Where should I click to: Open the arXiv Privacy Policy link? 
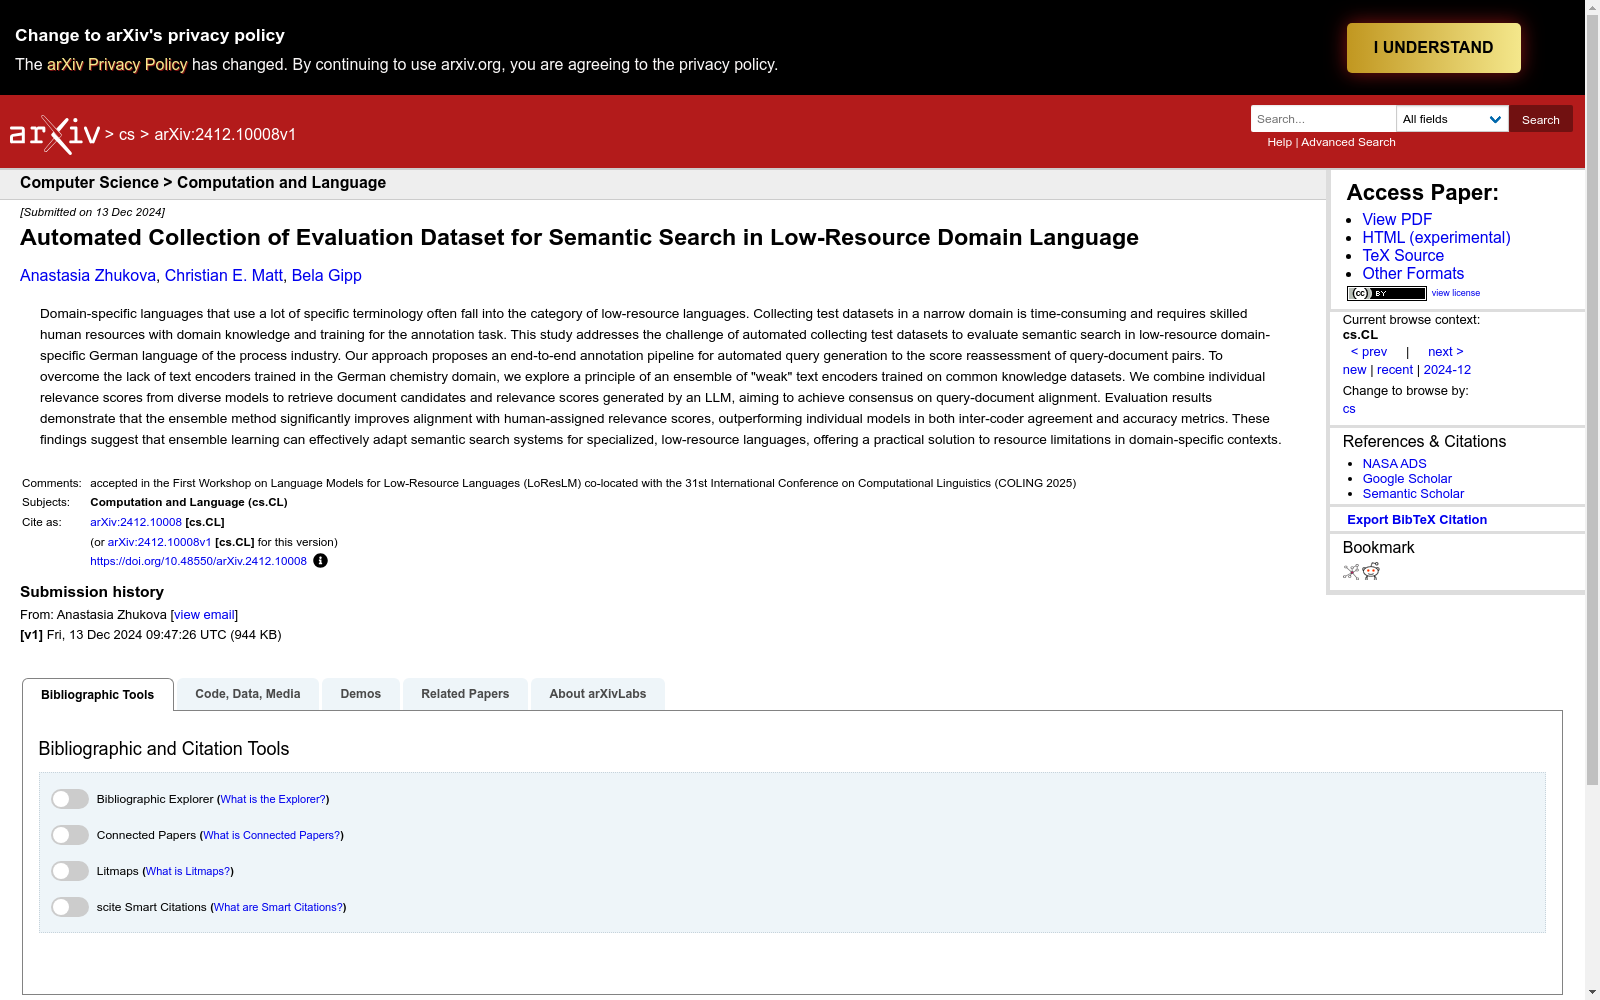click(117, 64)
